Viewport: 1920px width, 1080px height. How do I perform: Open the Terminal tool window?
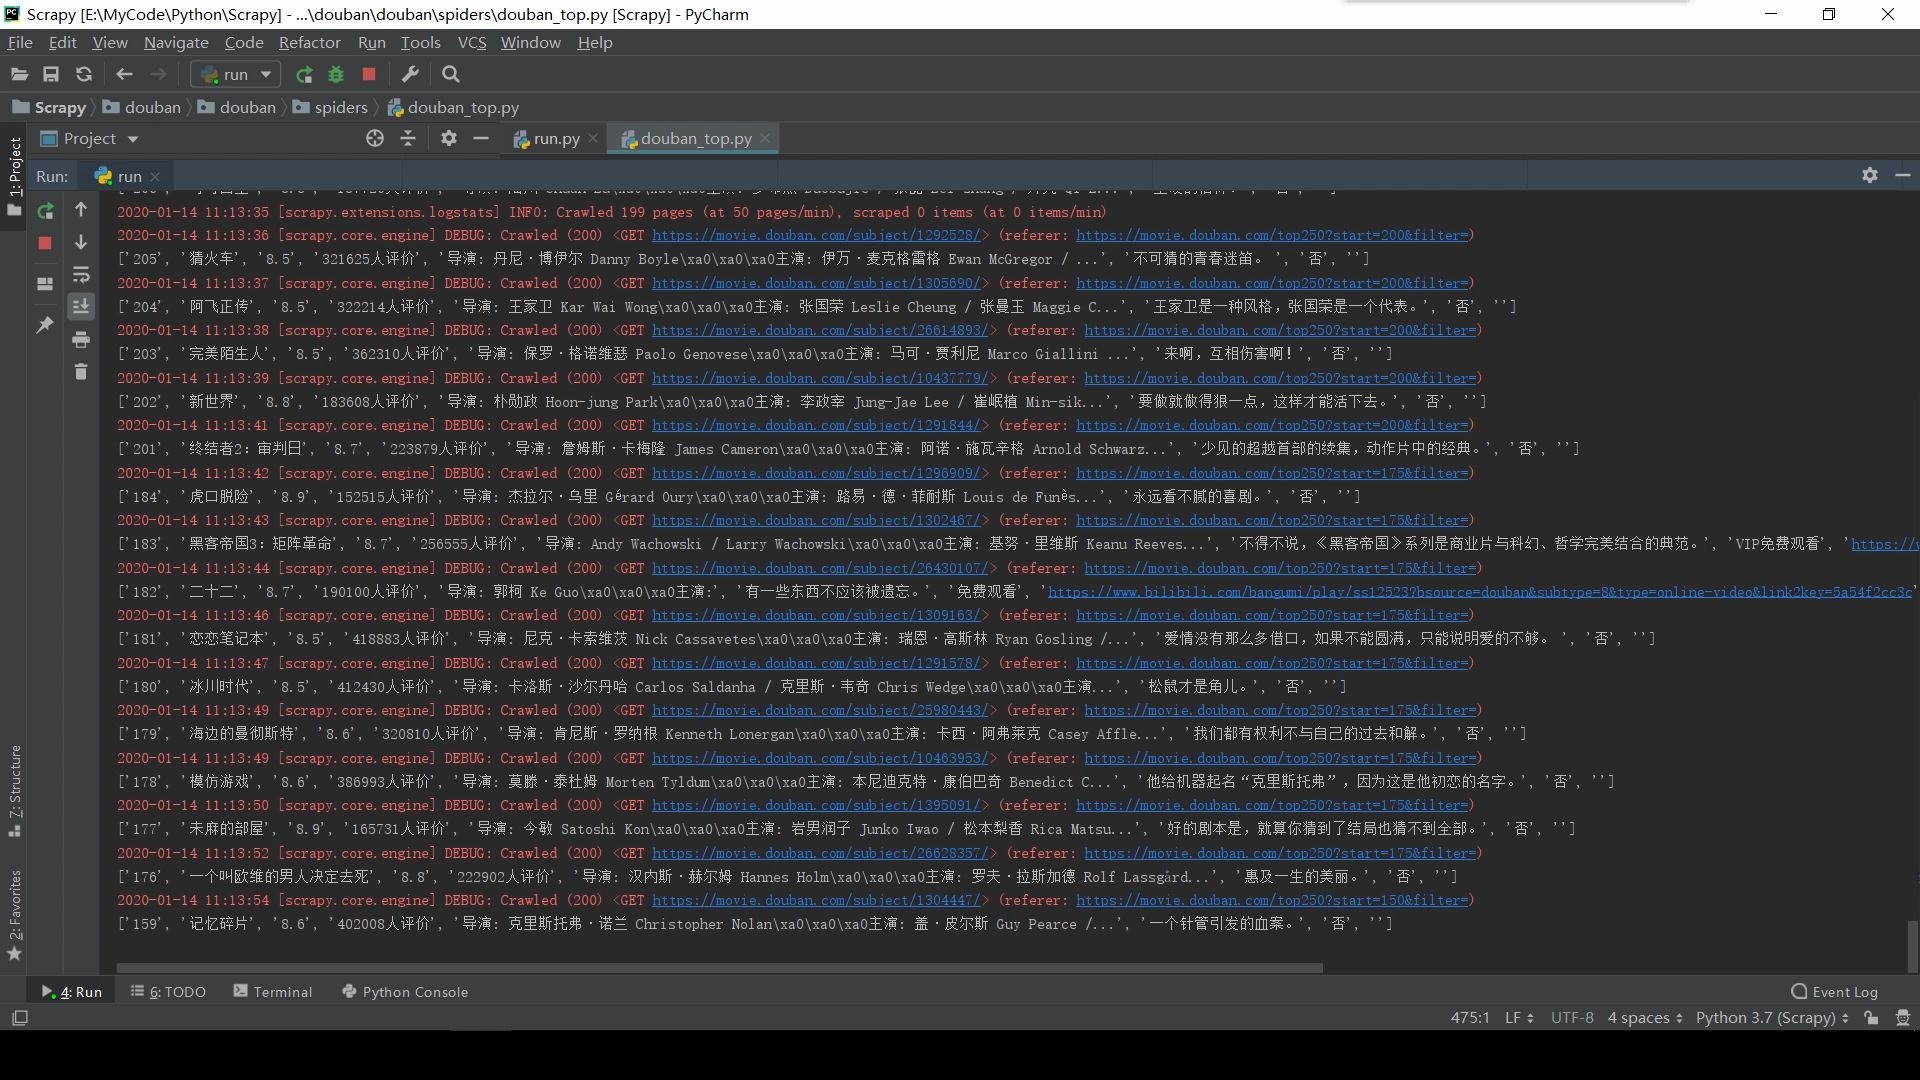273,992
